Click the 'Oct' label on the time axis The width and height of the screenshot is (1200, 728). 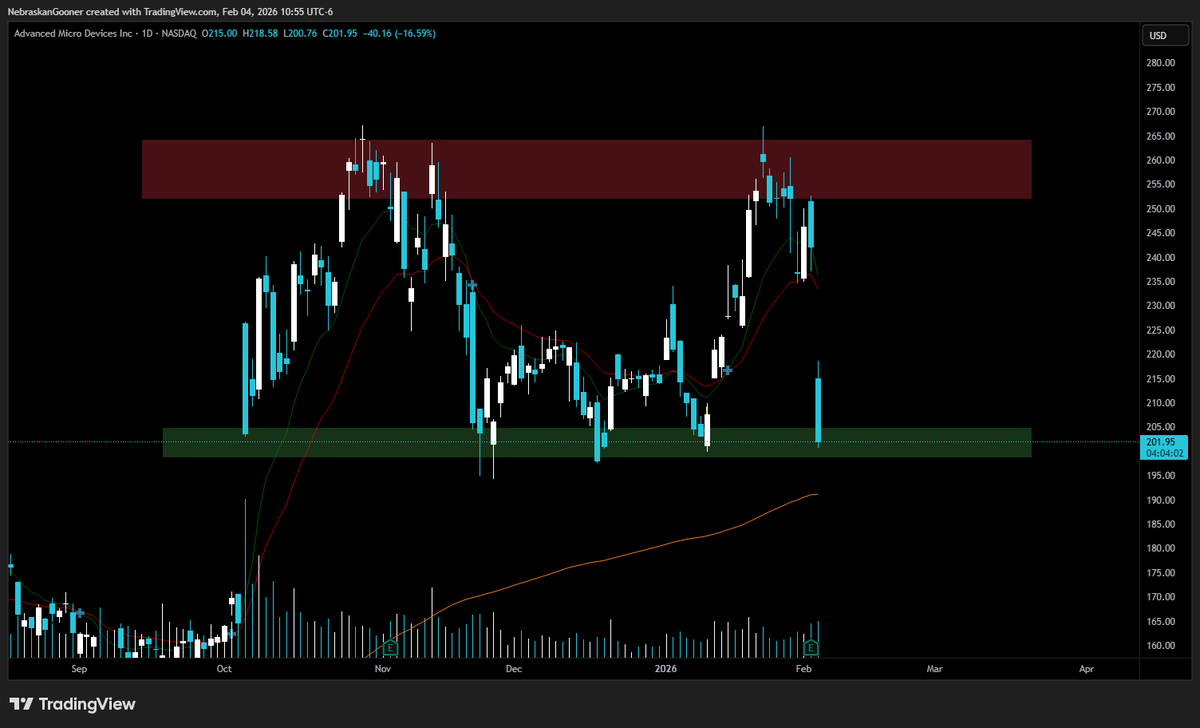point(224,667)
